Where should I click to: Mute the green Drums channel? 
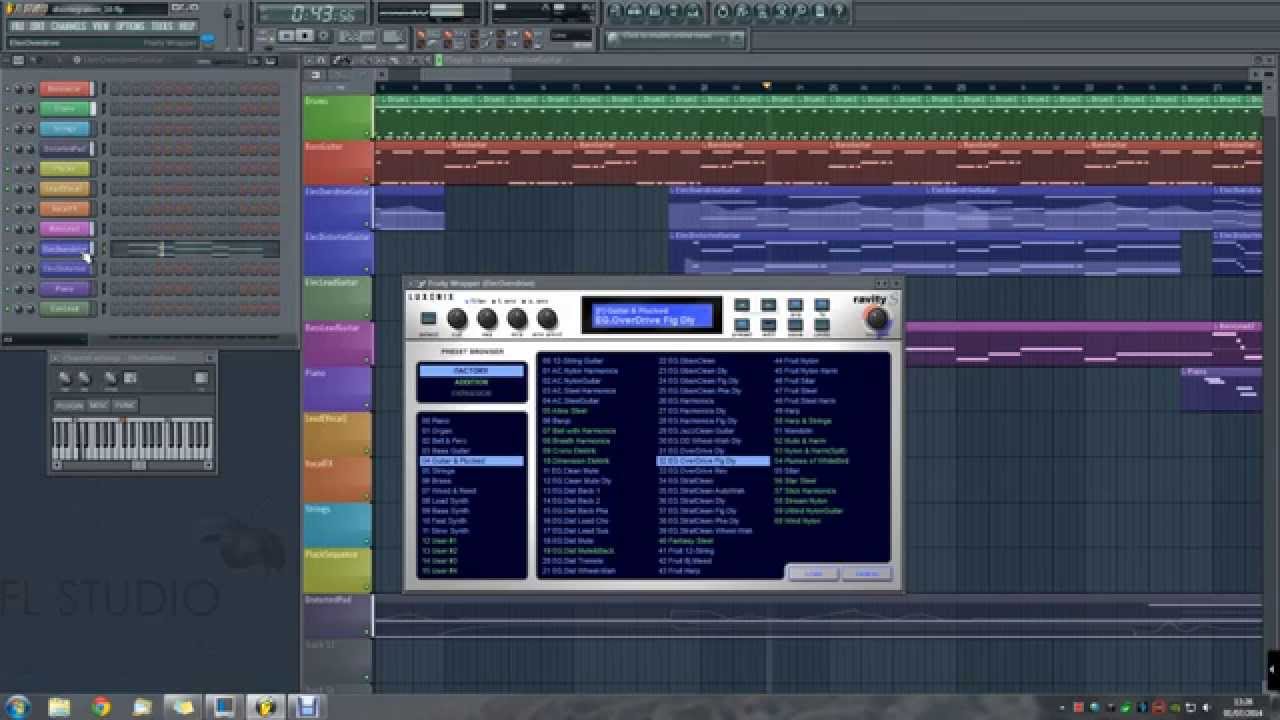pos(7,109)
